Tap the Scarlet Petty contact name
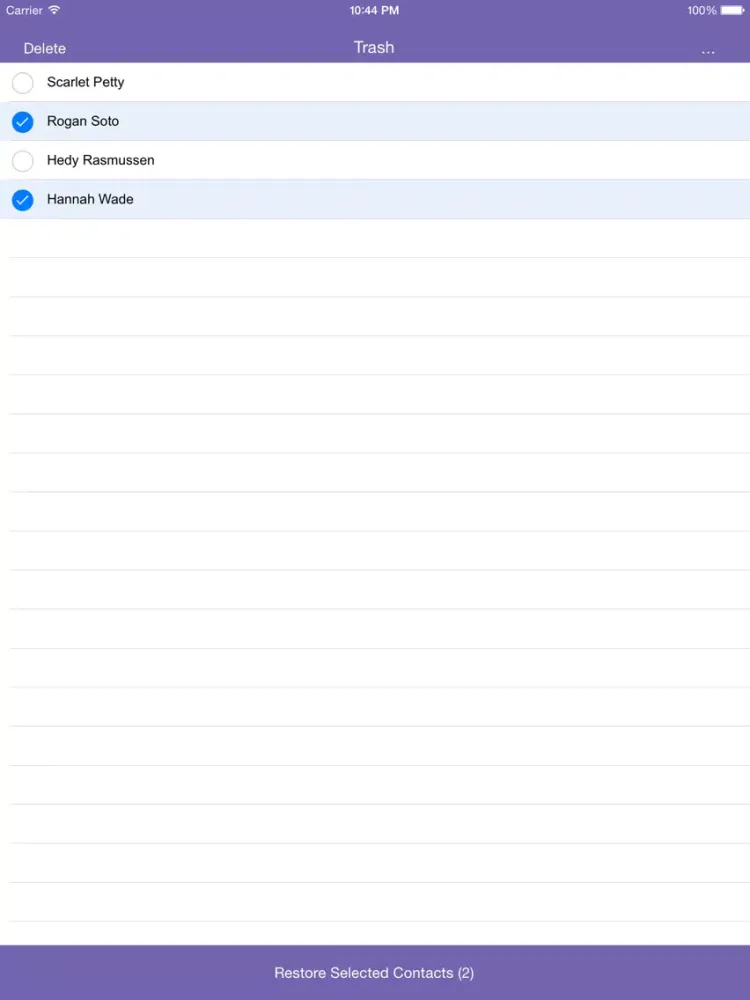750x1000 pixels. coord(85,82)
